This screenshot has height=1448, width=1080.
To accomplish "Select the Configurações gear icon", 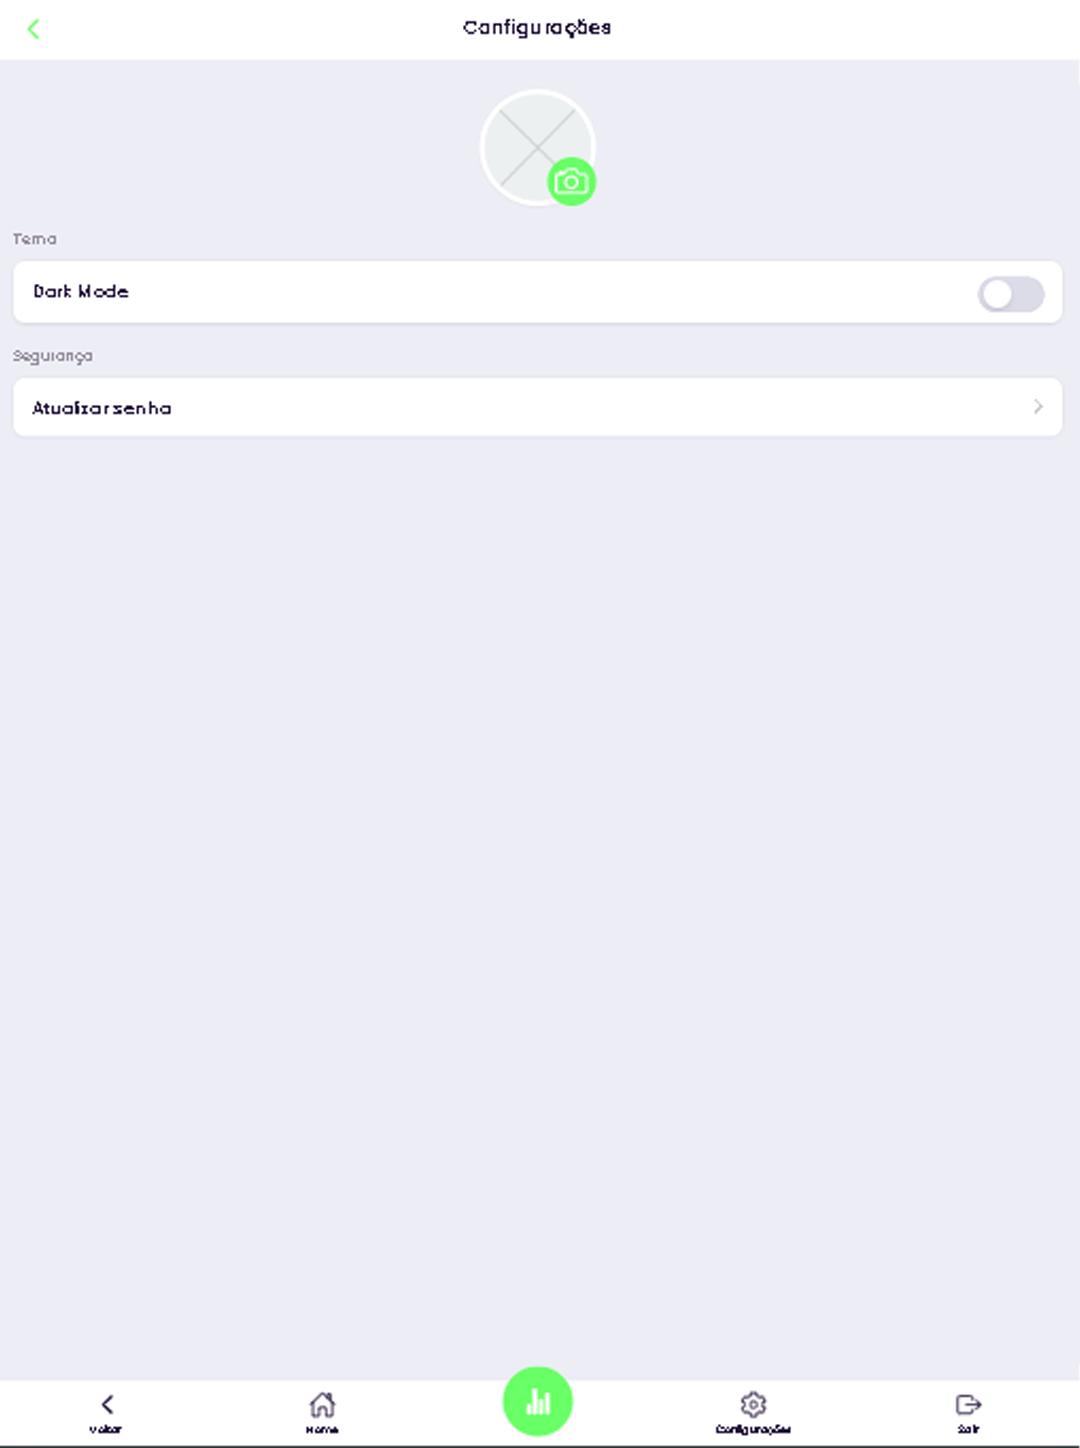I will tap(753, 1404).
